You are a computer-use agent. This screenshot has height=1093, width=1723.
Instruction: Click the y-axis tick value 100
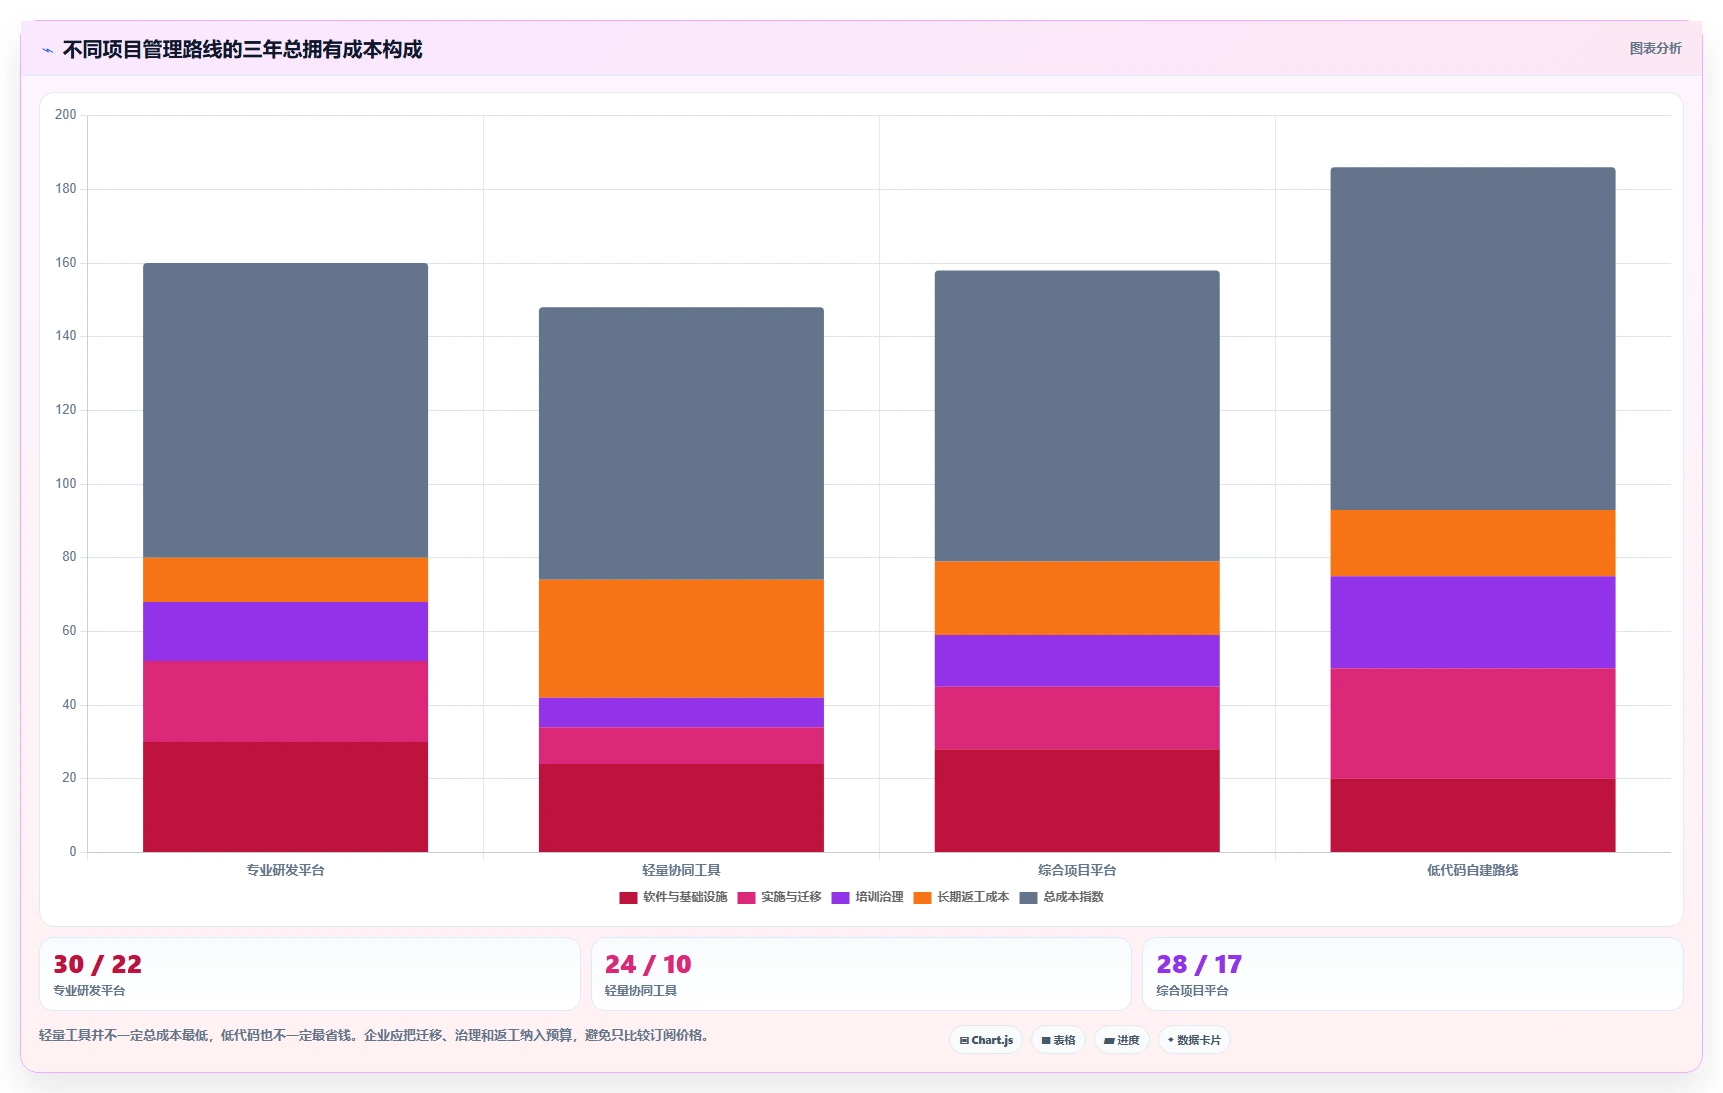[66, 484]
